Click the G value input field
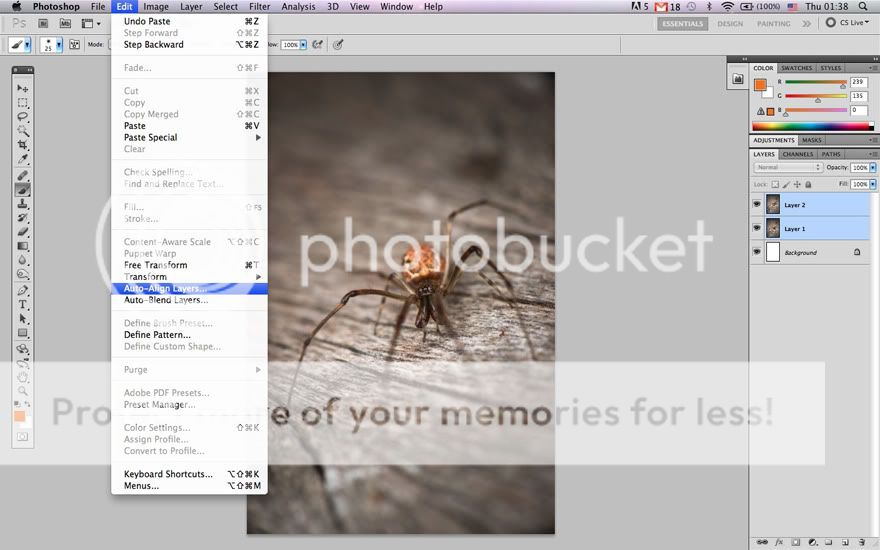This screenshot has width=880, height=550. [859, 96]
